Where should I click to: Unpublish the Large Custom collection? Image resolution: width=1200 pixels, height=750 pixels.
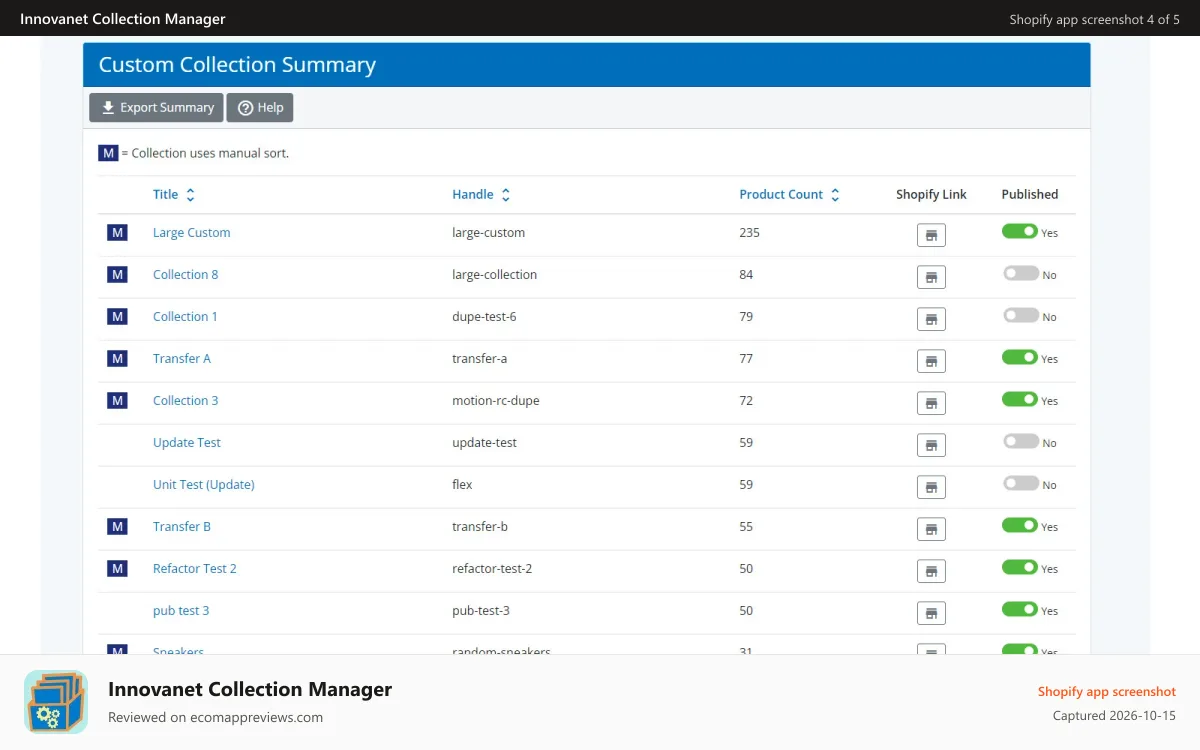[x=1020, y=231]
